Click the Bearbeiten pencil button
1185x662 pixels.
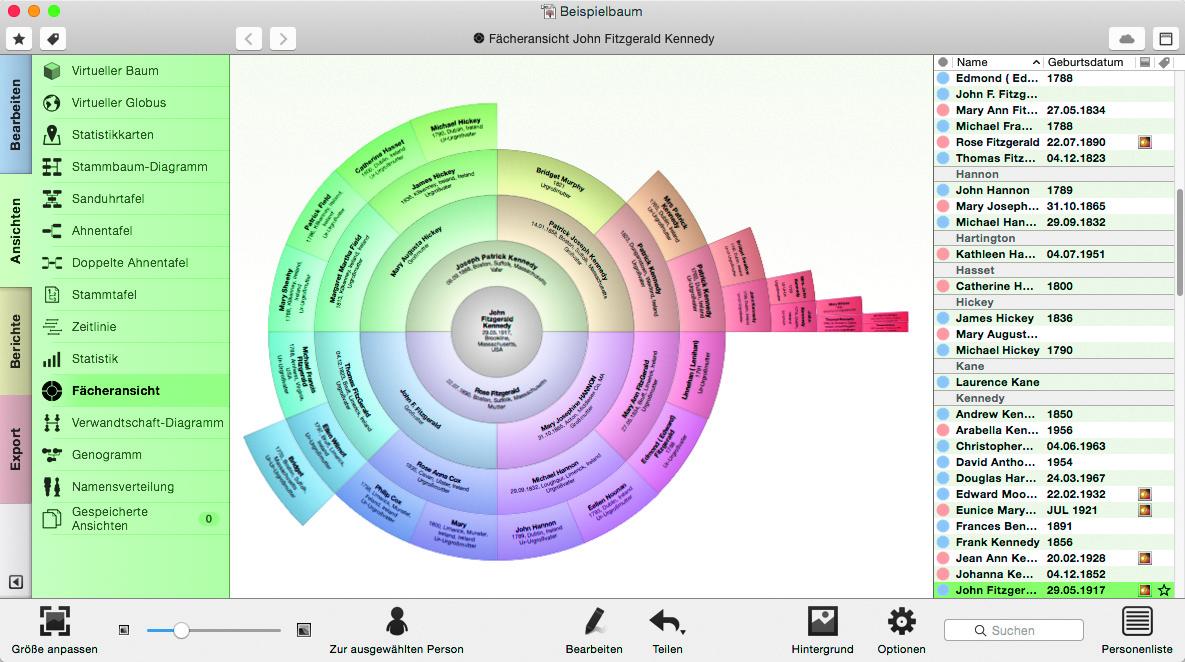594,630
